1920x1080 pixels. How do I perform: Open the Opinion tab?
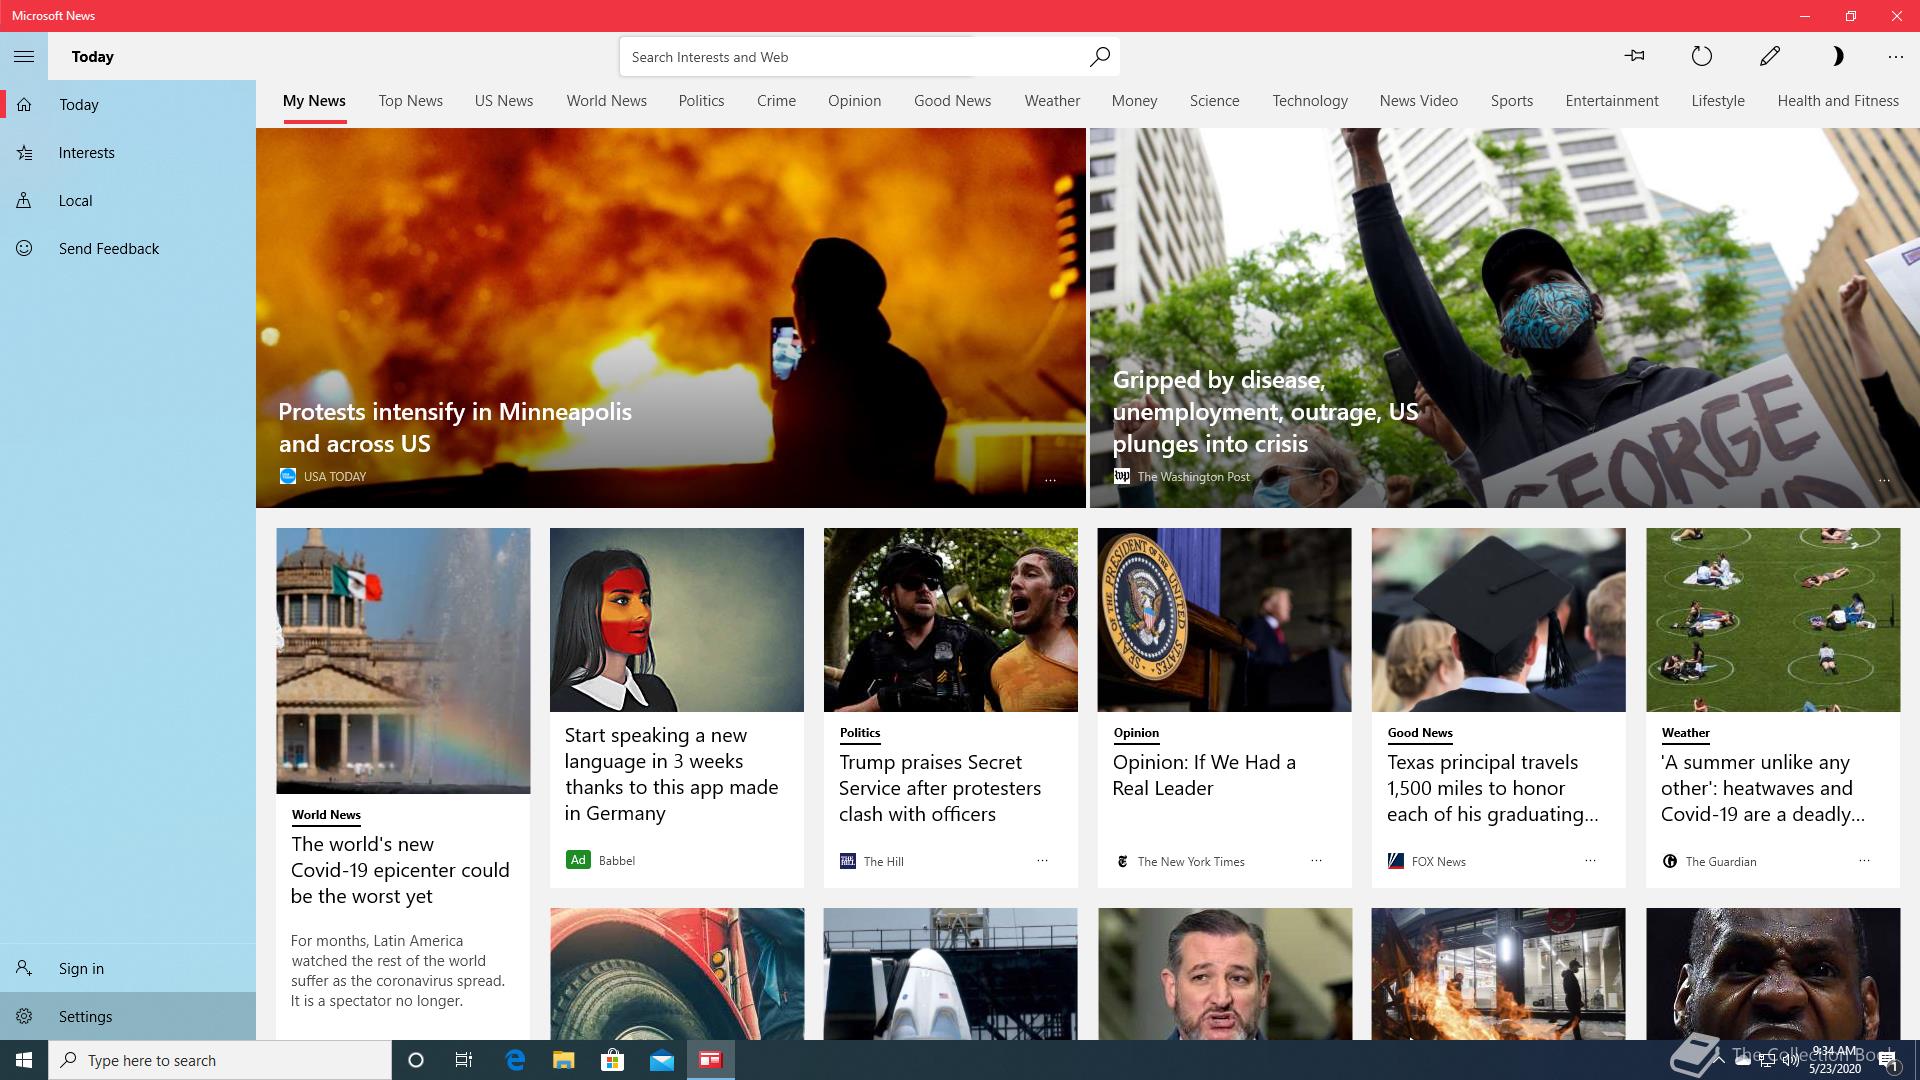(854, 101)
